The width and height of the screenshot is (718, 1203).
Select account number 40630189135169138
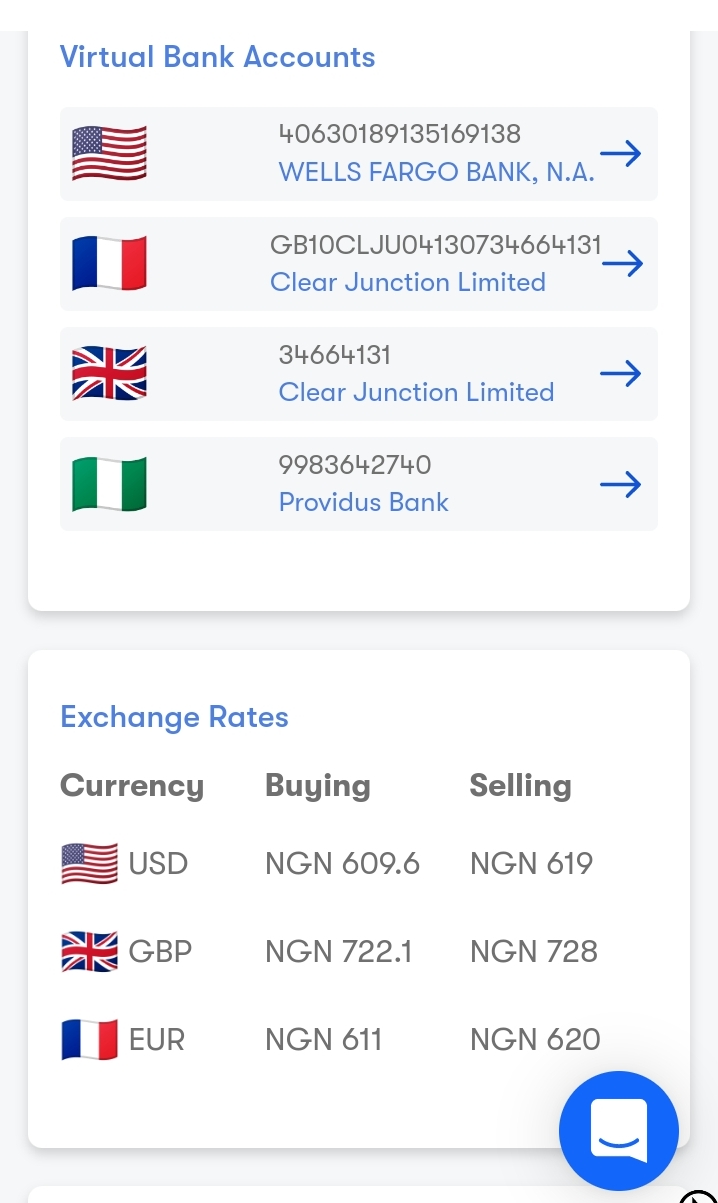click(399, 134)
